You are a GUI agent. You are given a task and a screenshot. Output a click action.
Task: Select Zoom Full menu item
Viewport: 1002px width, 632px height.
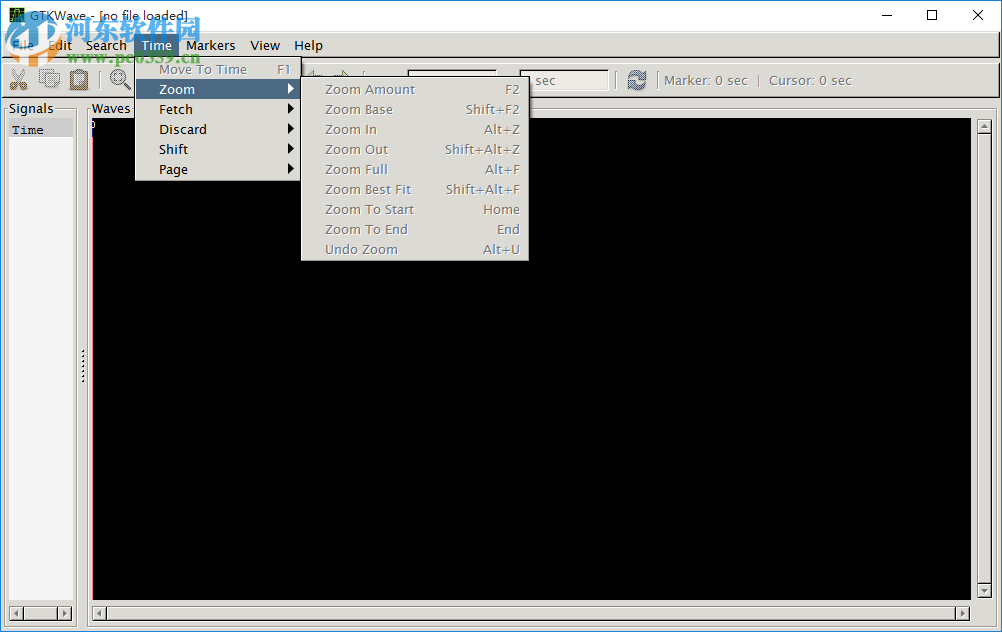[415, 169]
